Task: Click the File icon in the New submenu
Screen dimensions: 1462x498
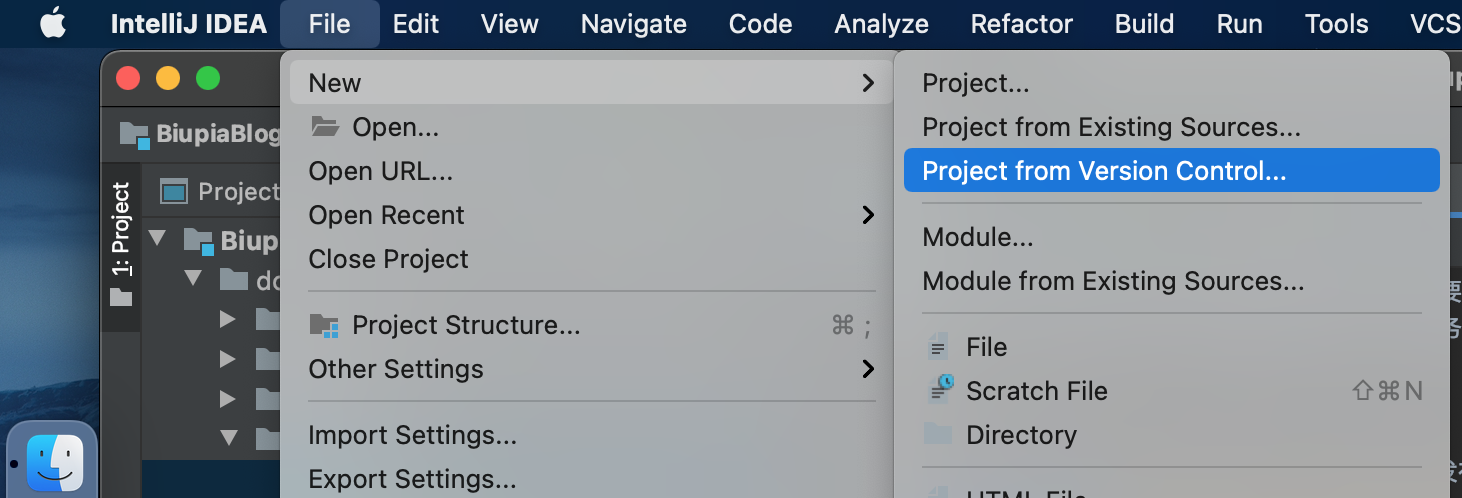Action: (x=938, y=348)
